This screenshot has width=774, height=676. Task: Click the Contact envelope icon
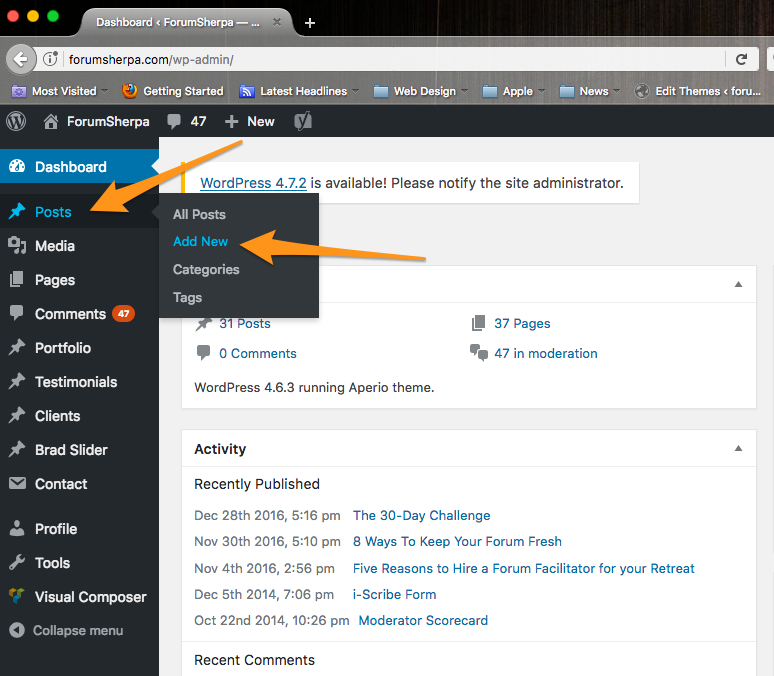coord(17,483)
